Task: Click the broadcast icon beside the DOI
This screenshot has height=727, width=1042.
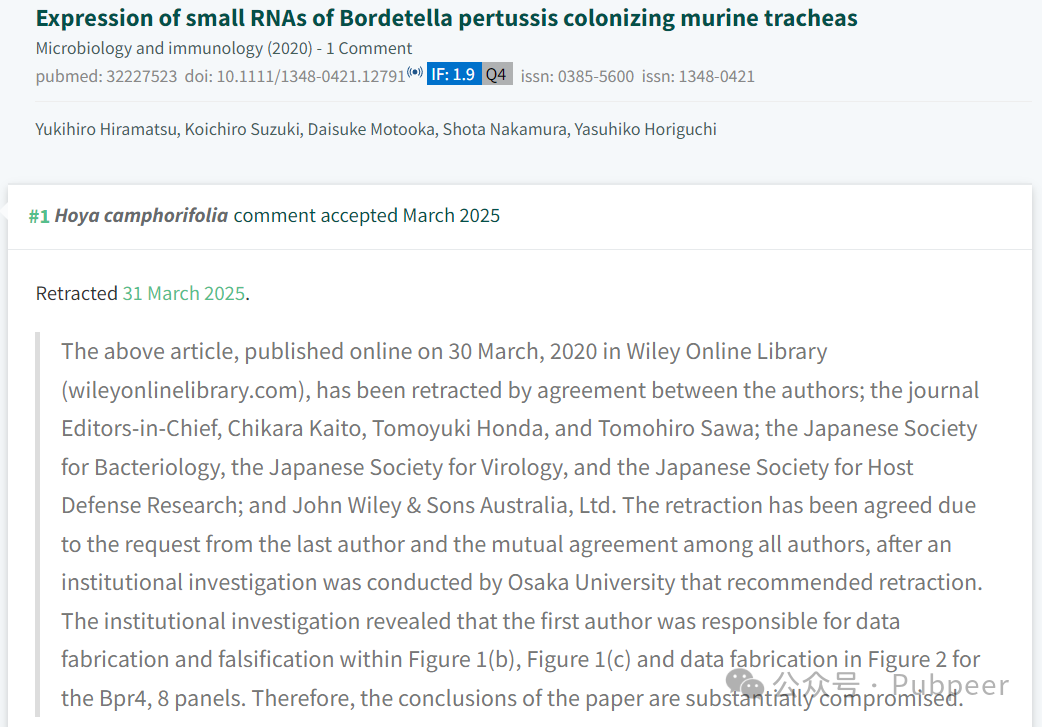Action: [x=415, y=72]
